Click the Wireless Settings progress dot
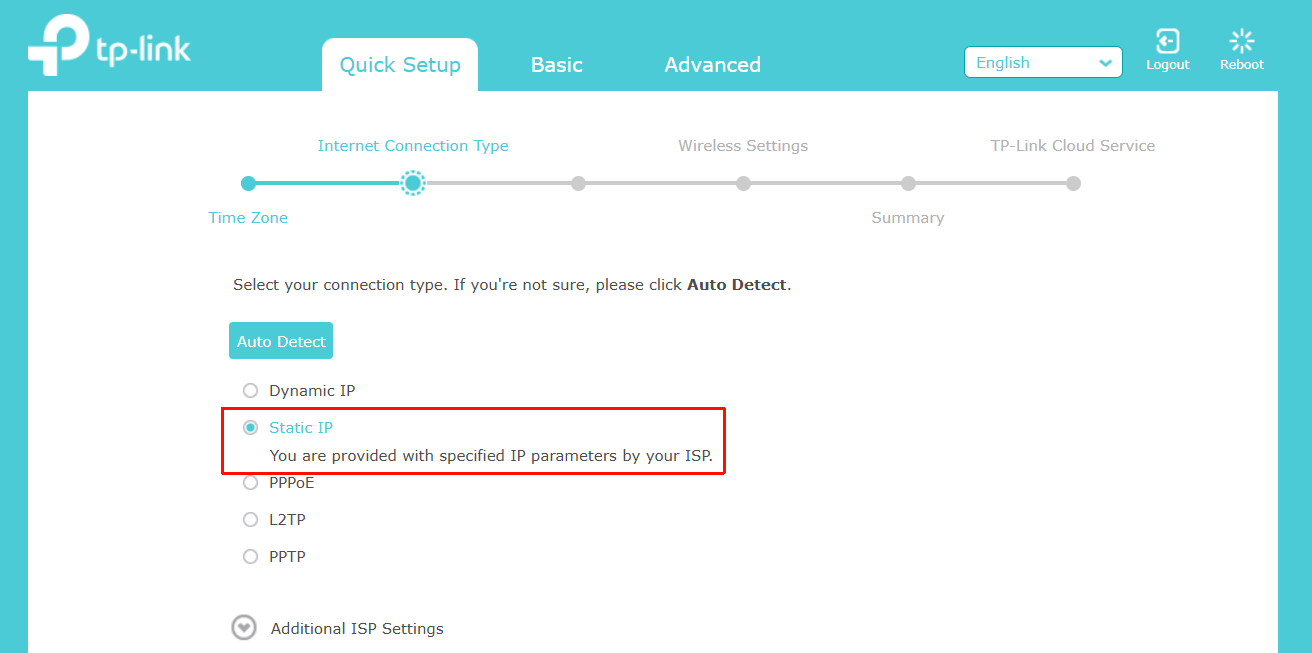Image resolution: width=1312 pixels, height=653 pixels. point(743,183)
